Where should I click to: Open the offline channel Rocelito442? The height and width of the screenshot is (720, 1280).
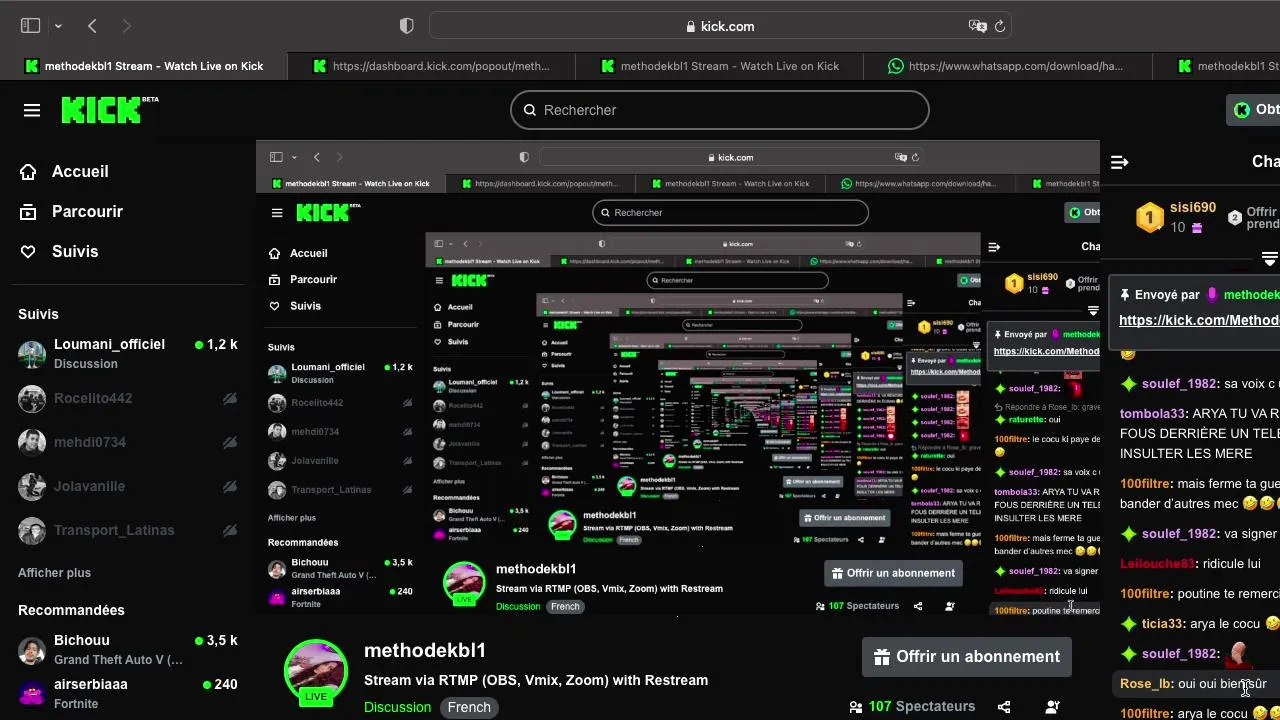[128, 398]
